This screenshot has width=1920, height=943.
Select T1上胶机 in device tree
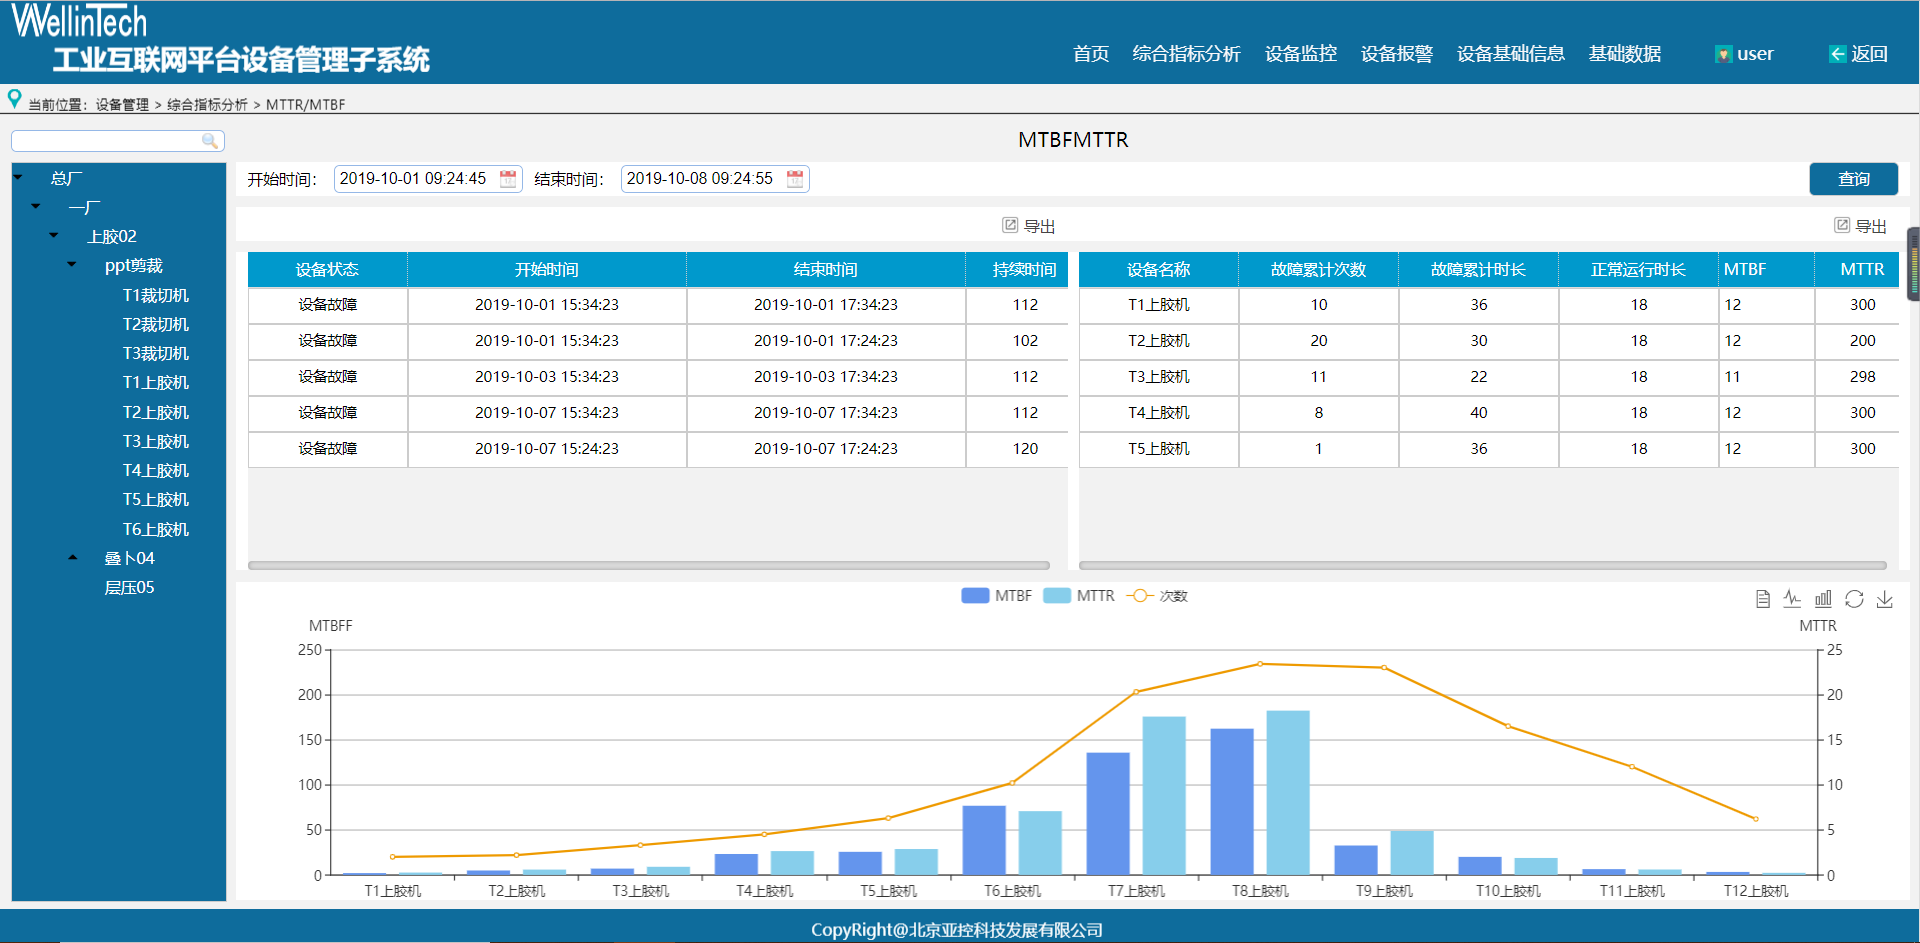[x=155, y=382]
